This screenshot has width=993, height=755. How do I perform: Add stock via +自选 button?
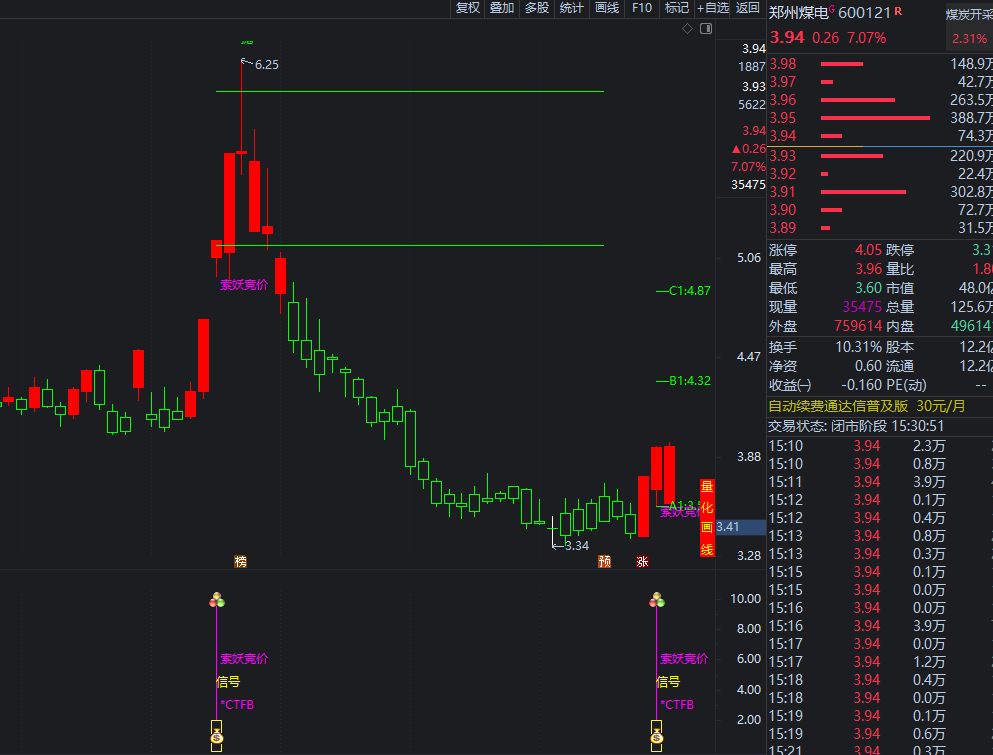pyautogui.click(x=713, y=8)
